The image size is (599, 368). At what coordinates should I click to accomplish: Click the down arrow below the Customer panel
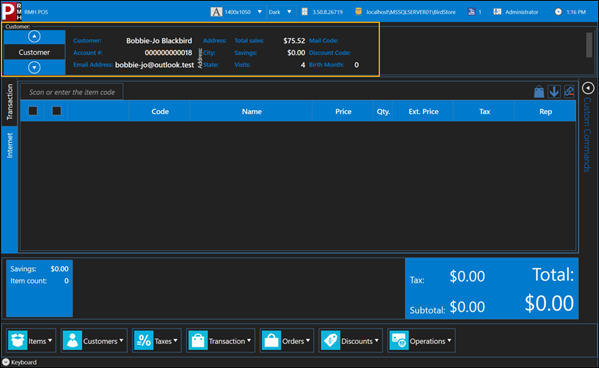point(34,68)
